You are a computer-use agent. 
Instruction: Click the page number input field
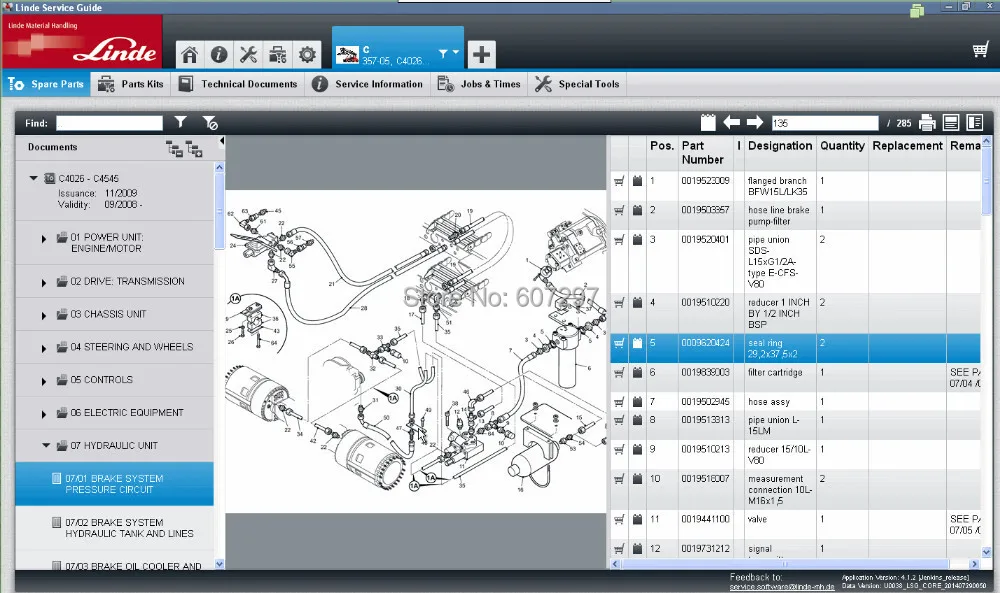(824, 123)
